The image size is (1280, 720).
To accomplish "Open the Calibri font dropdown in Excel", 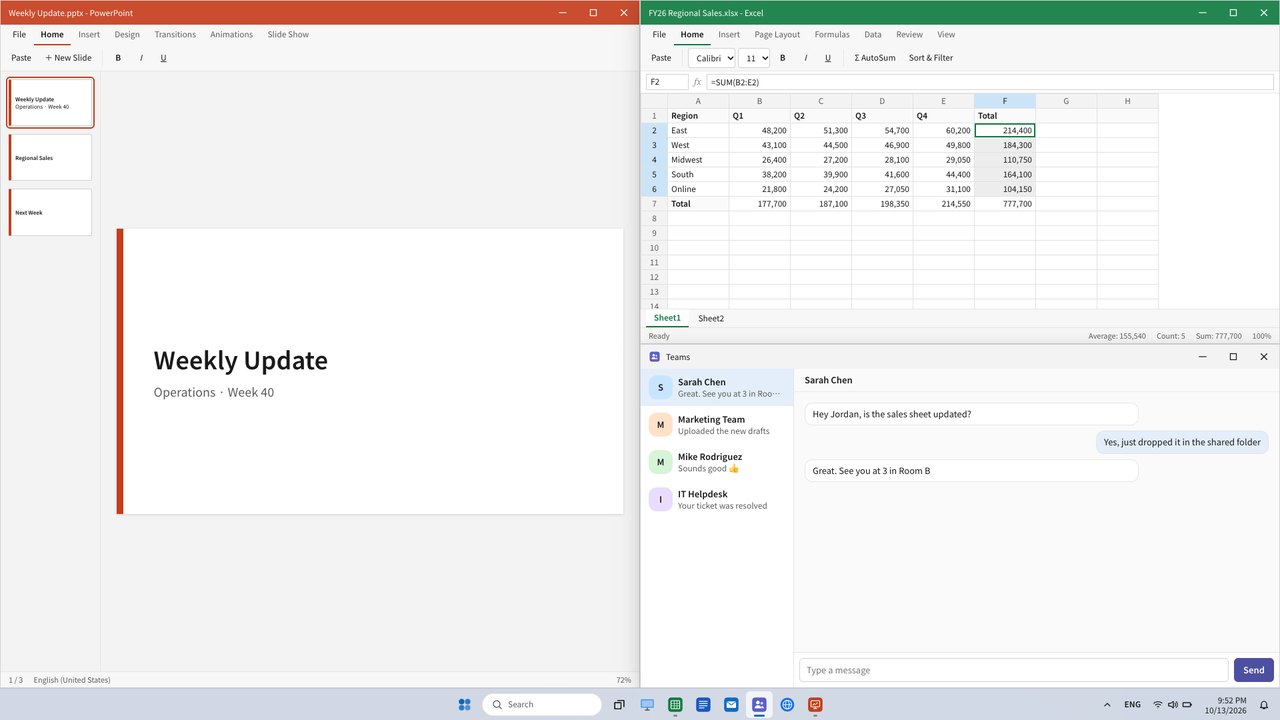I will (x=712, y=58).
